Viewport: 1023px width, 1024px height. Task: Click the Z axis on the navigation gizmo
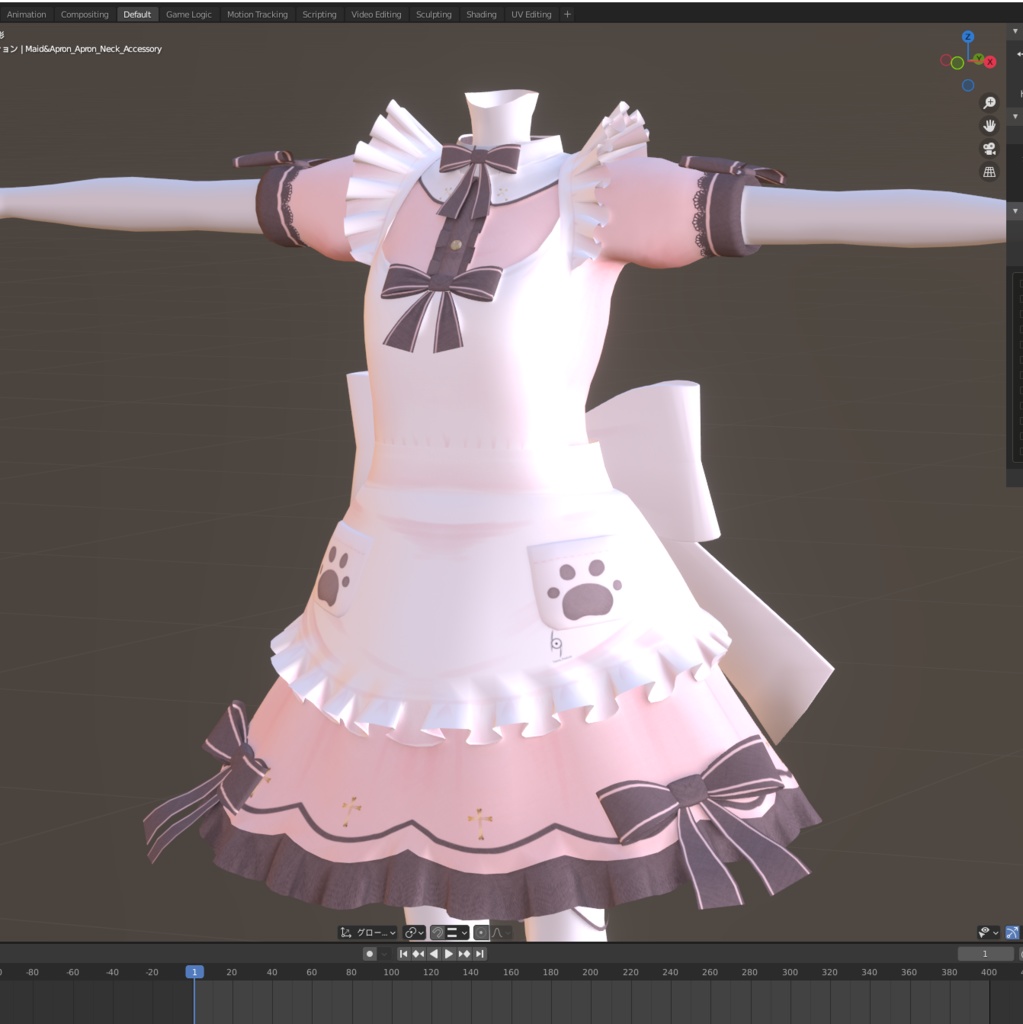pyautogui.click(x=968, y=37)
